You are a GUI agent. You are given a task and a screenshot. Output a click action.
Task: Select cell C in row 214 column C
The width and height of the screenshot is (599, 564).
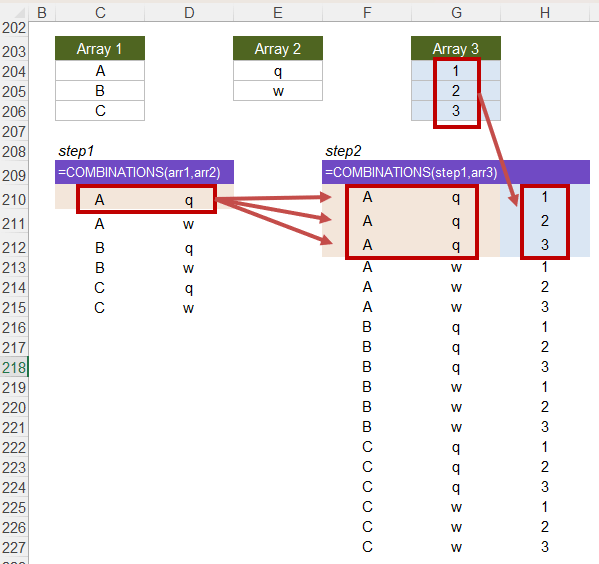[100, 288]
